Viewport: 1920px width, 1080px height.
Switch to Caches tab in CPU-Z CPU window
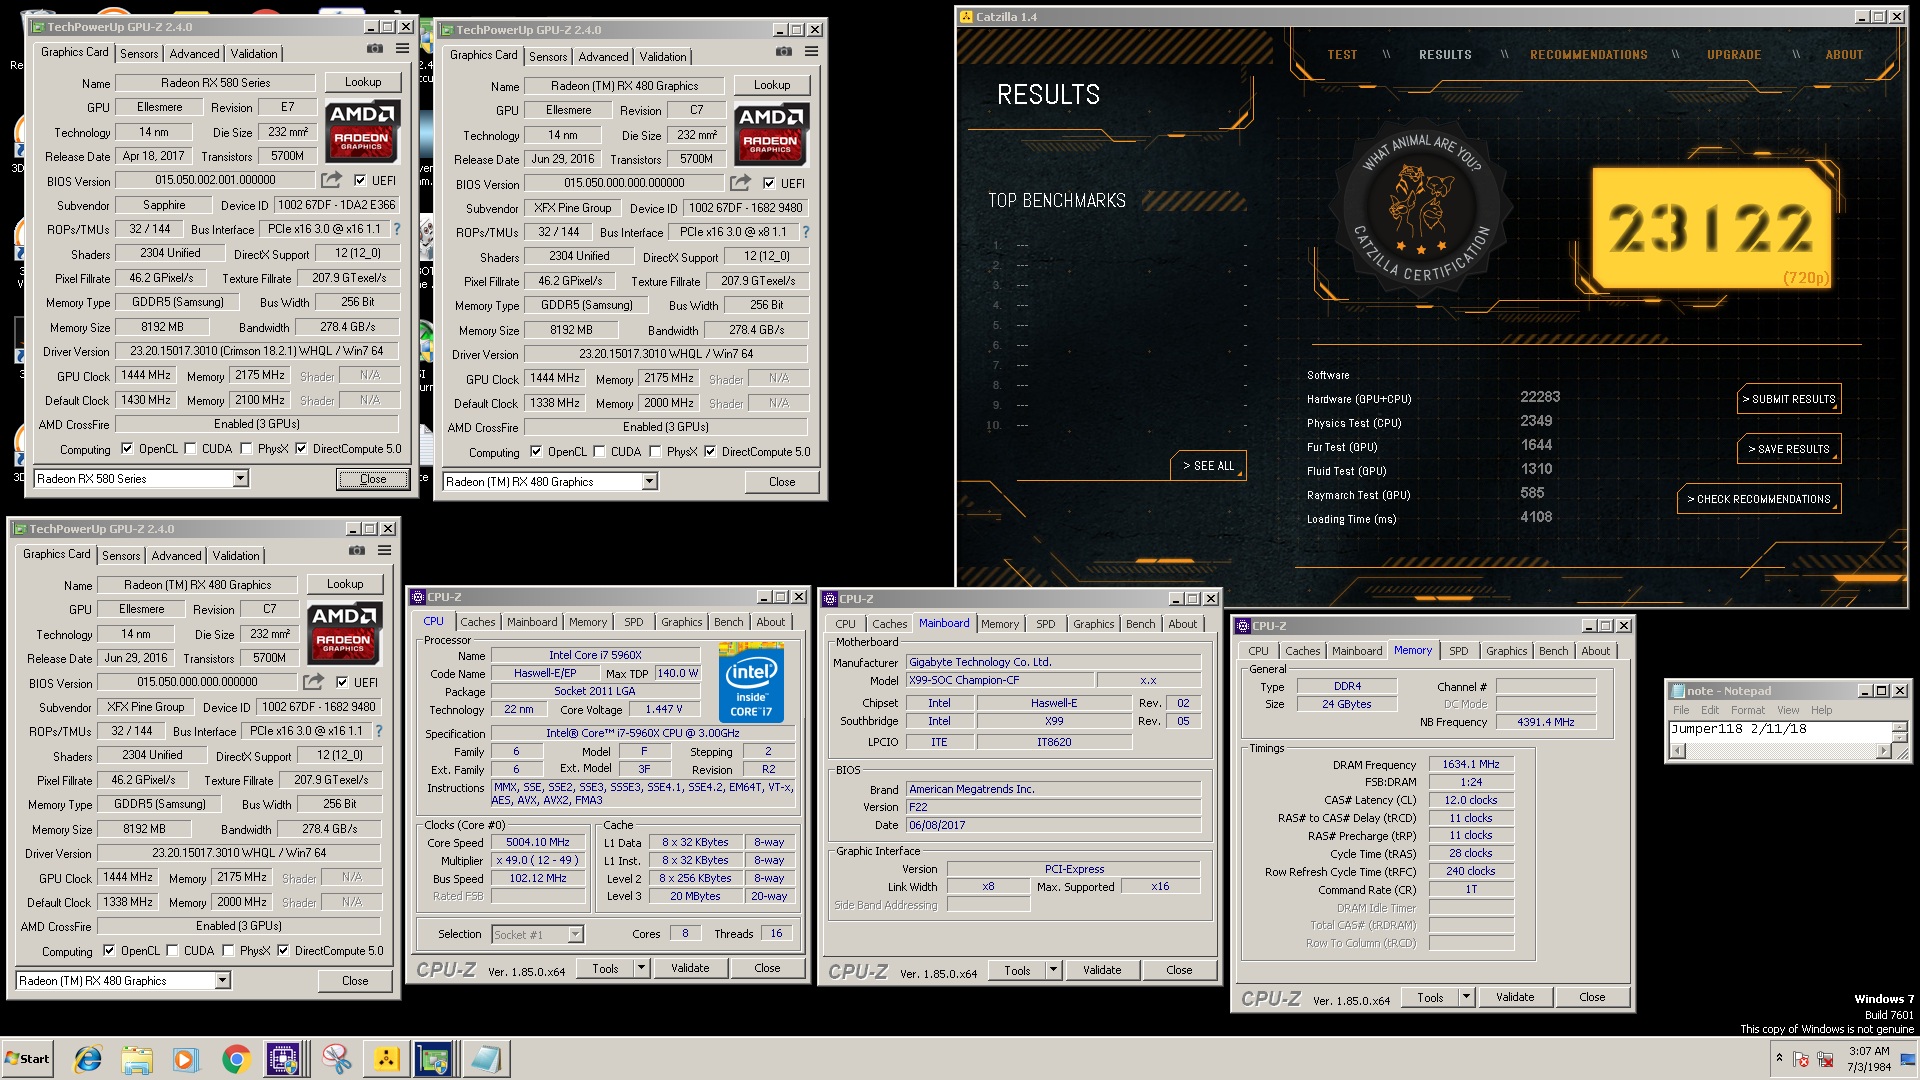click(x=478, y=622)
